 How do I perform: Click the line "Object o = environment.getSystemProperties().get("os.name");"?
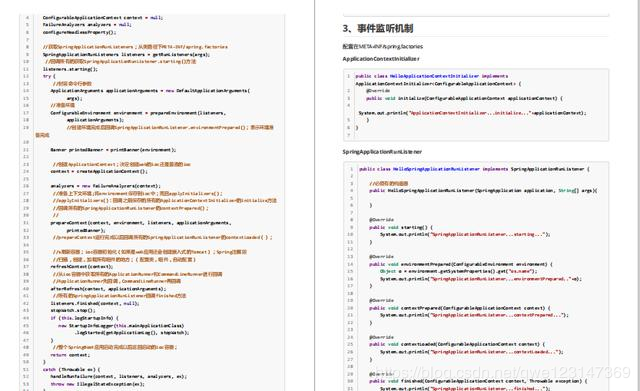(x=459, y=271)
